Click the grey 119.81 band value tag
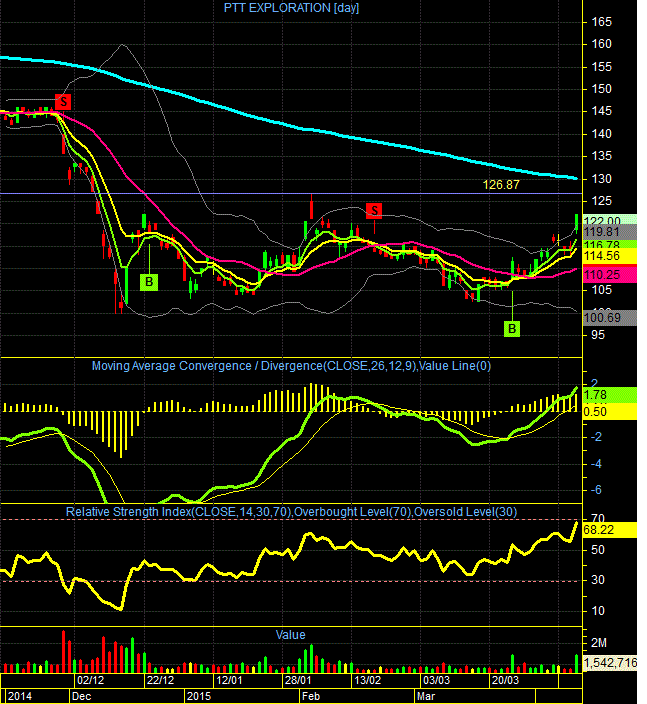The image size is (647, 704). [x=609, y=232]
